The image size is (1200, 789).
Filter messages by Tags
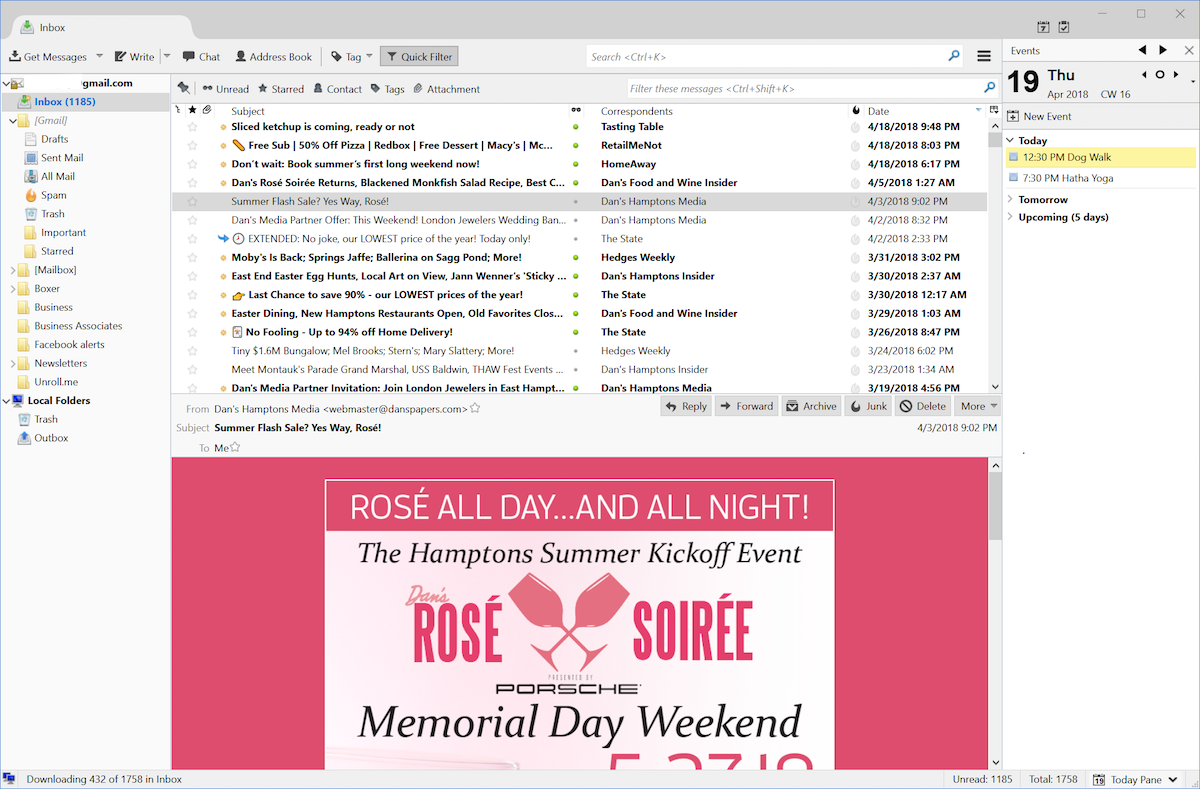tap(387, 89)
